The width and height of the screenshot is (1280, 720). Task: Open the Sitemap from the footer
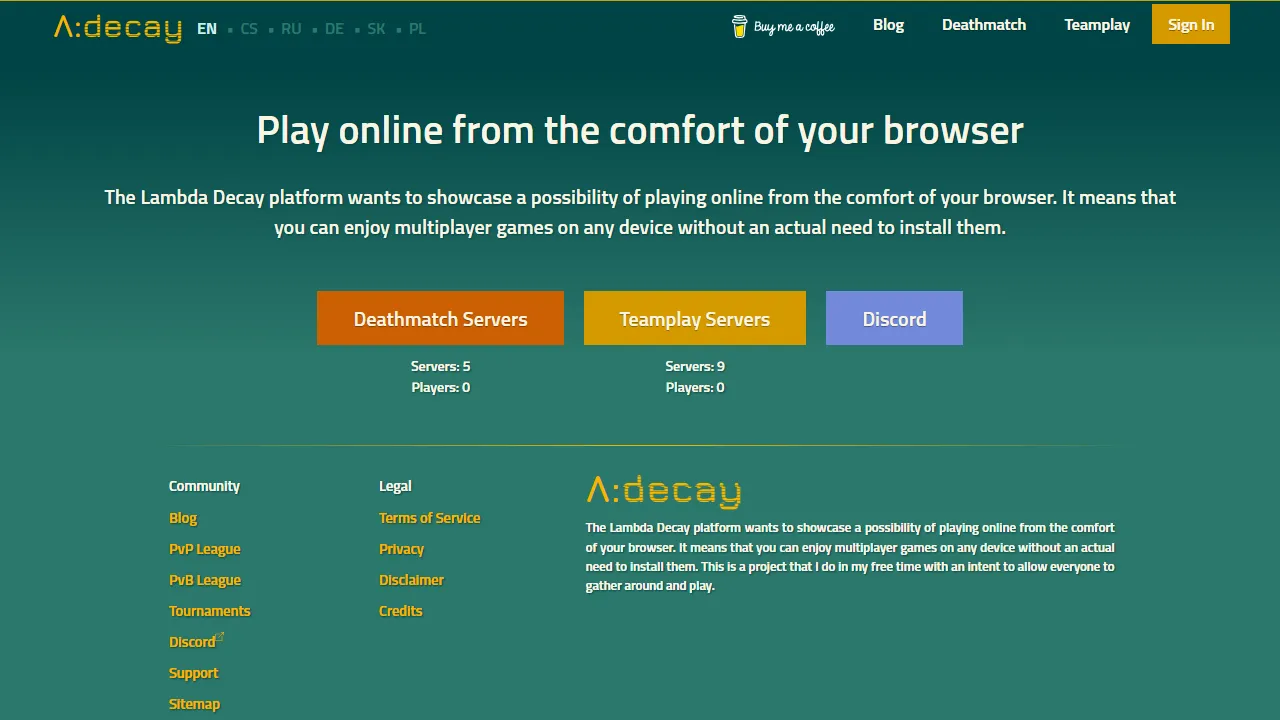tap(194, 703)
